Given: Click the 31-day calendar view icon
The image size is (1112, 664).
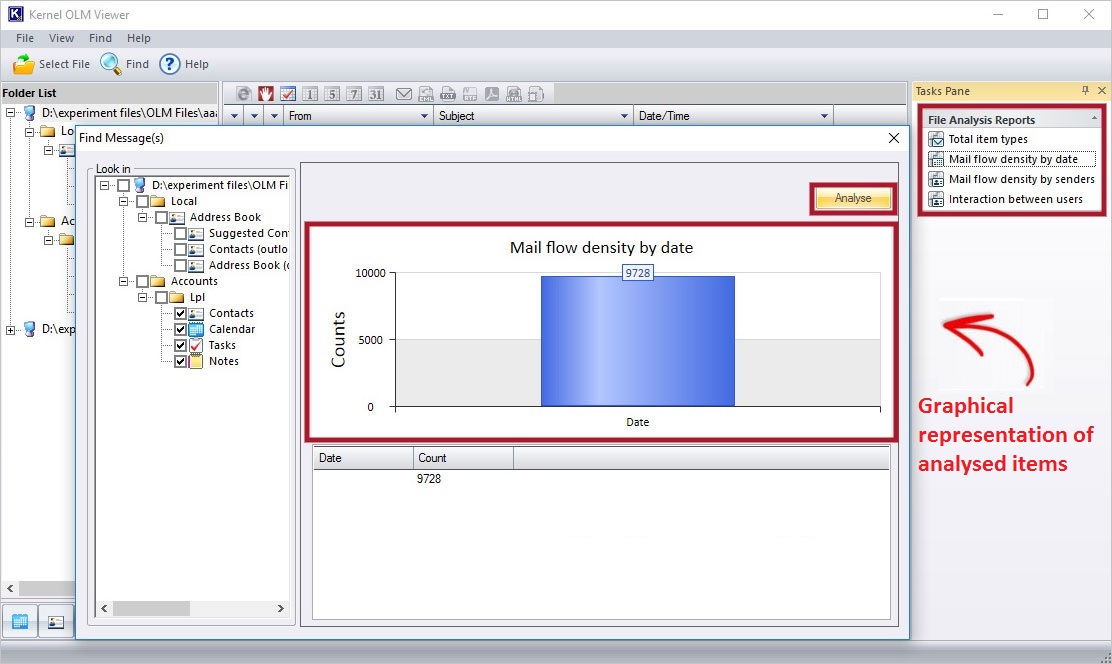Looking at the screenshot, I should [x=376, y=94].
